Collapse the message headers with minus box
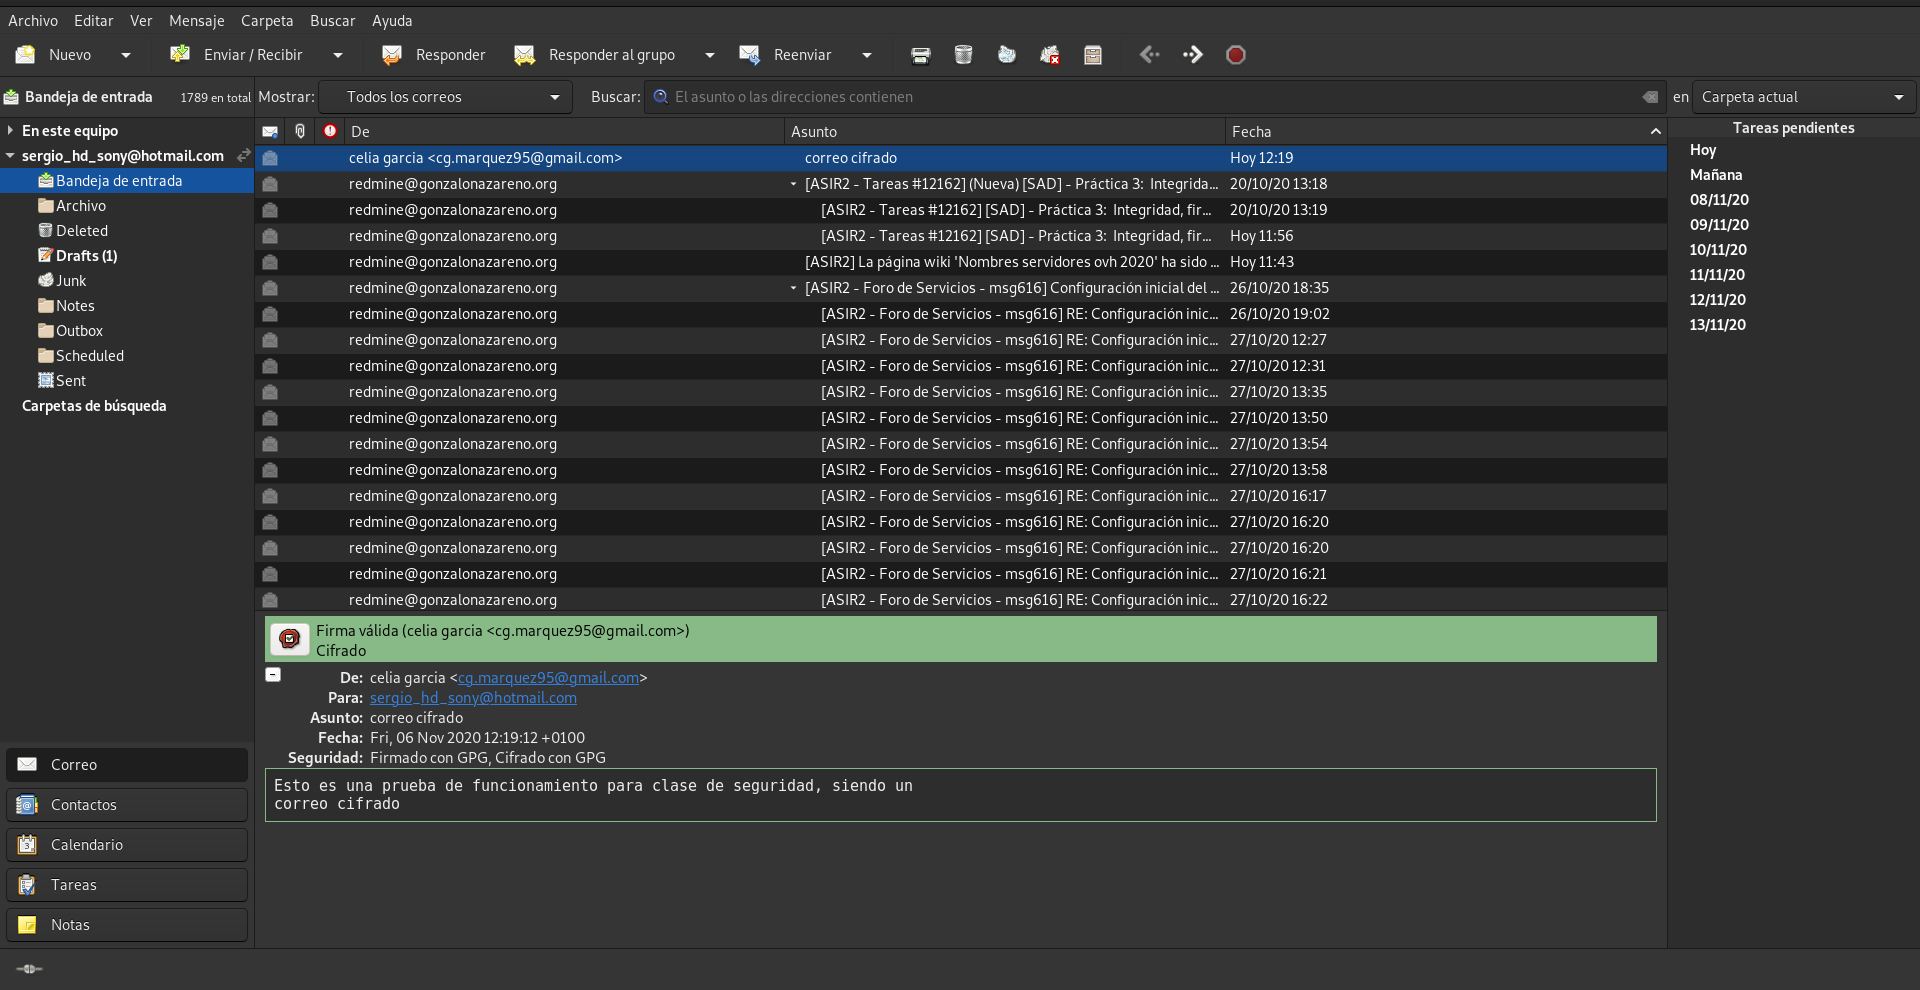The height and width of the screenshot is (990, 1920). coord(273,675)
